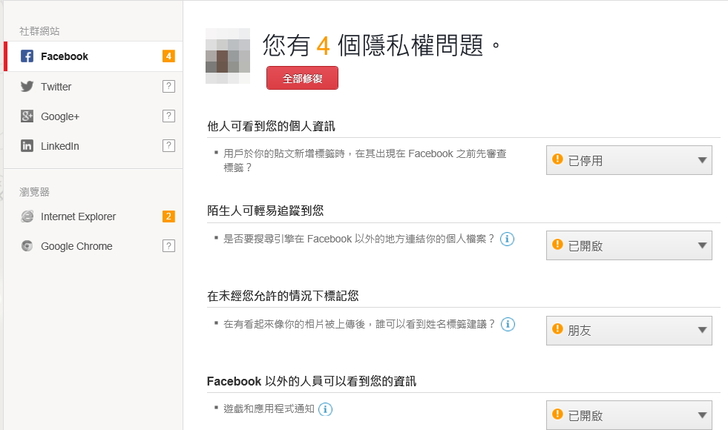Click the question mark badge next to Twitter

pos(169,87)
